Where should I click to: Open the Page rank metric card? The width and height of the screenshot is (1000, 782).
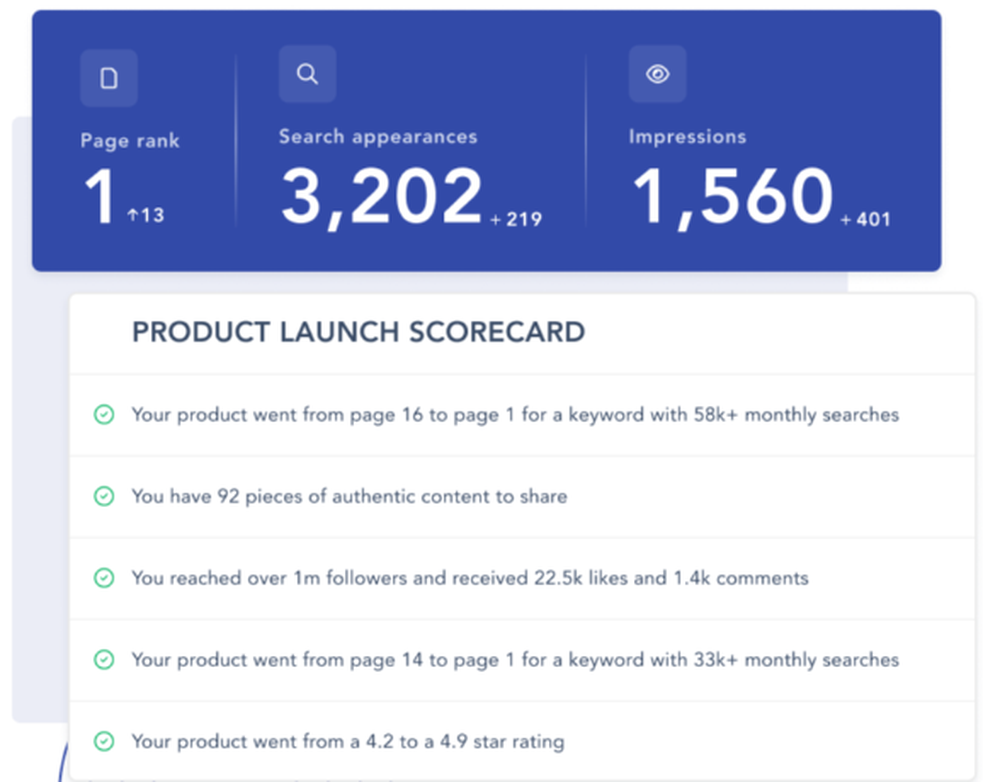tap(130, 140)
